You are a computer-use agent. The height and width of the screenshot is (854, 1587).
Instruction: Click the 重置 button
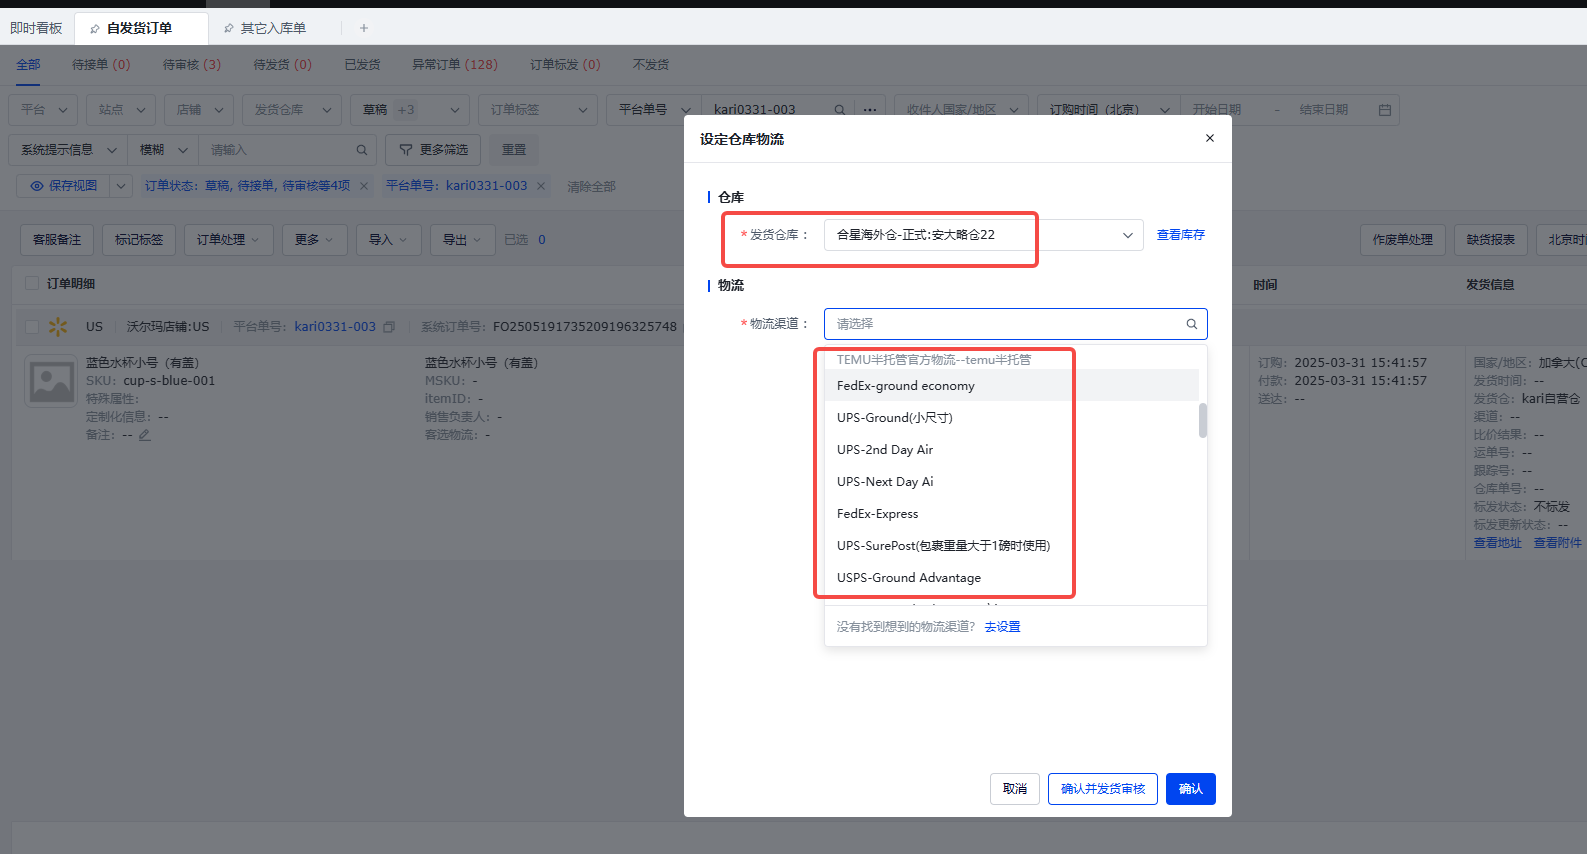coord(514,150)
